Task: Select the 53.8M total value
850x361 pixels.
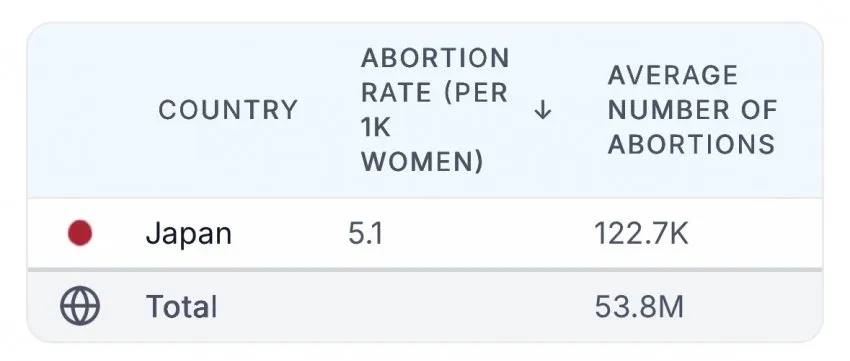Action: (x=639, y=306)
